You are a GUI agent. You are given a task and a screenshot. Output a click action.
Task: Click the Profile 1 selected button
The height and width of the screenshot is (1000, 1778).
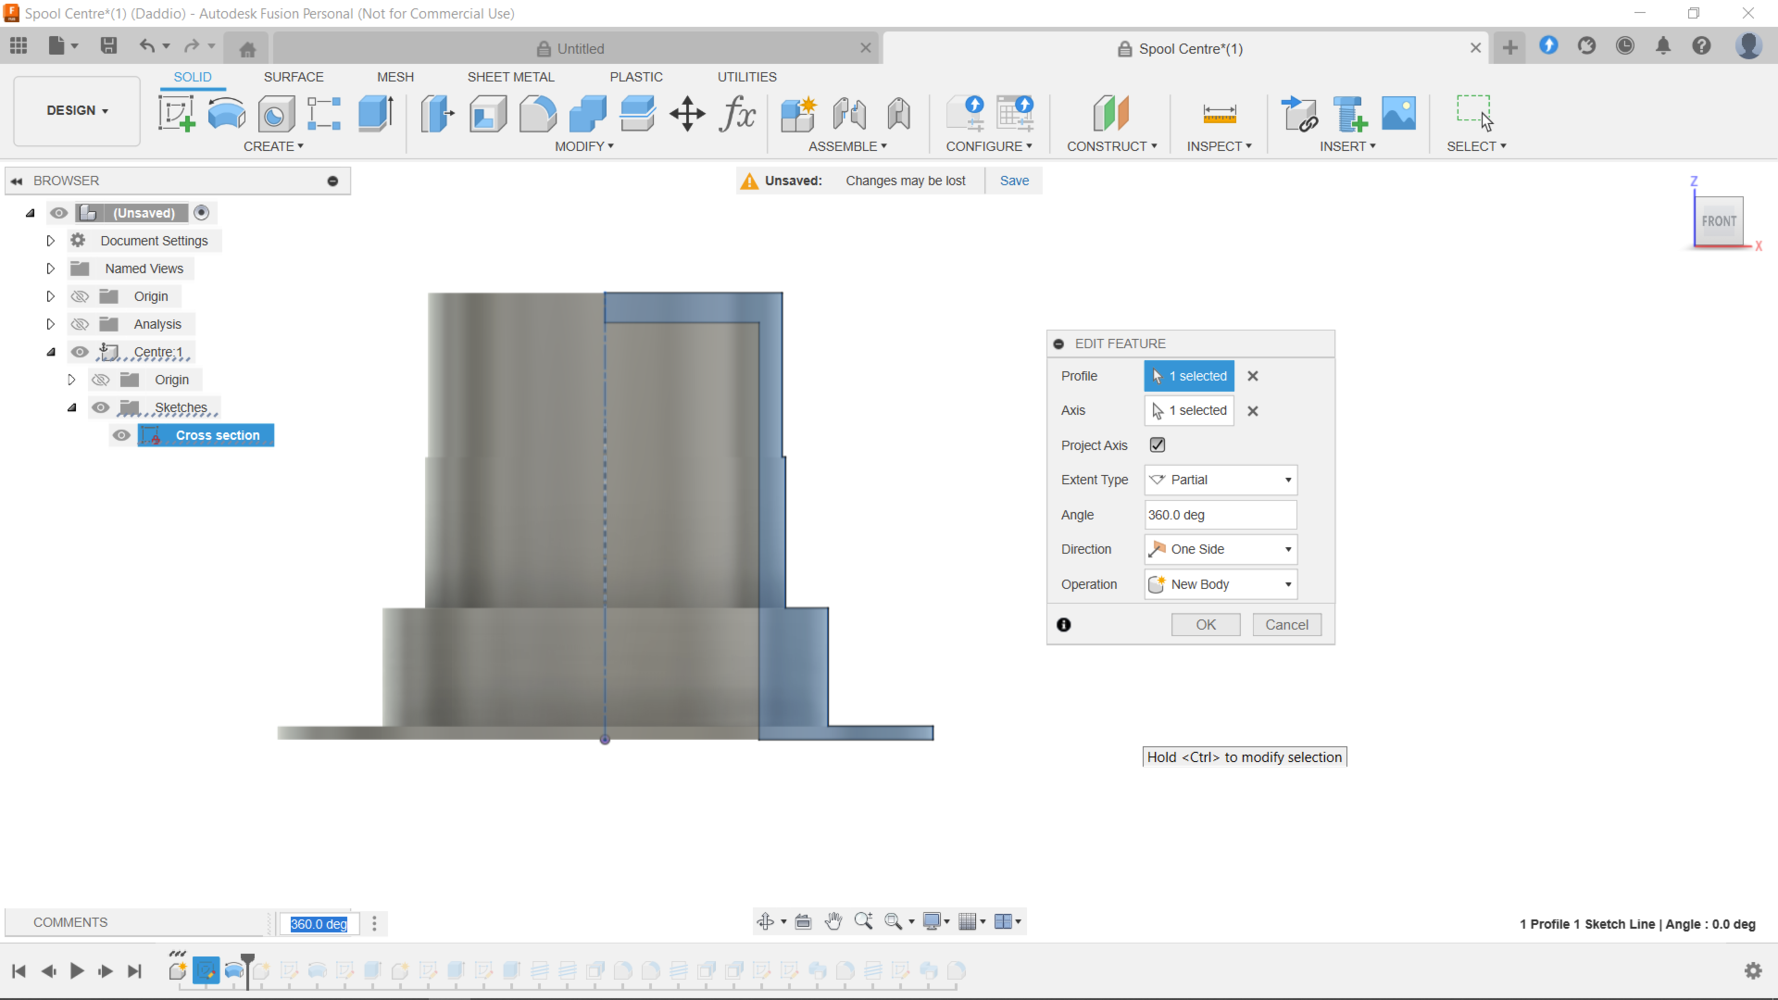pos(1188,376)
